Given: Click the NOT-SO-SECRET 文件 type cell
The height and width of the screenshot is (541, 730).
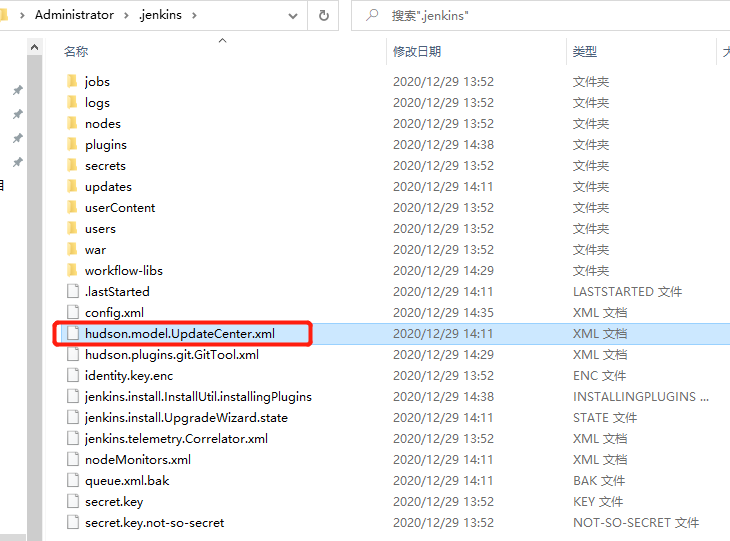Looking at the screenshot, I should click(635, 522).
